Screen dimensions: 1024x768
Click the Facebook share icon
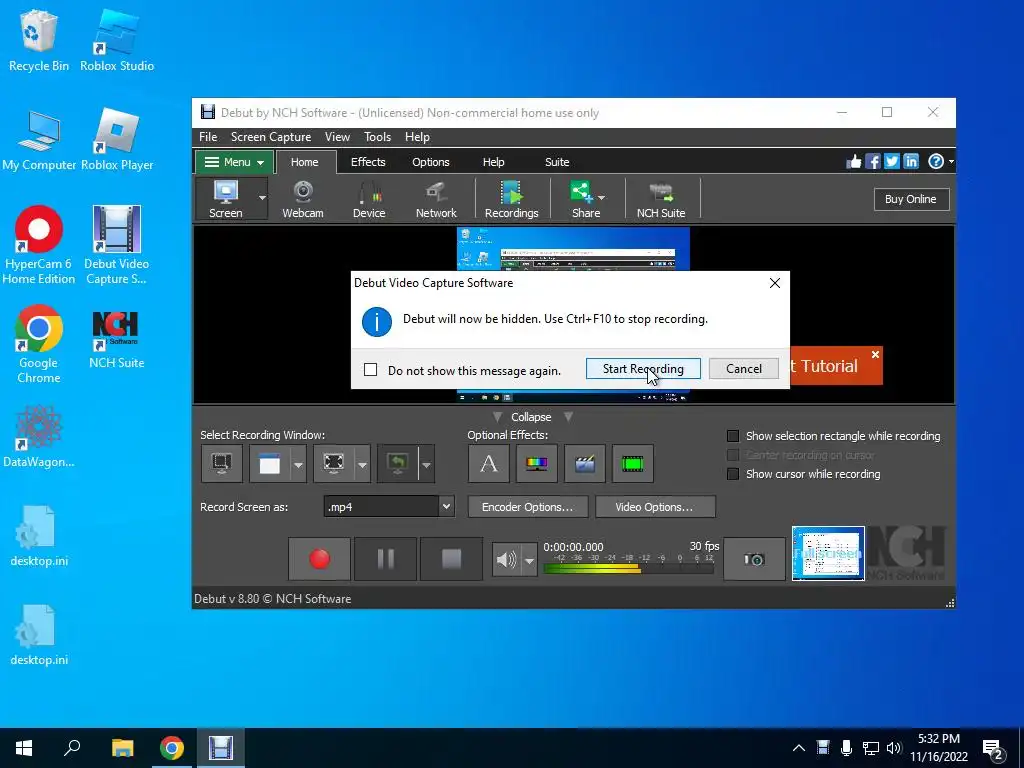tap(873, 161)
